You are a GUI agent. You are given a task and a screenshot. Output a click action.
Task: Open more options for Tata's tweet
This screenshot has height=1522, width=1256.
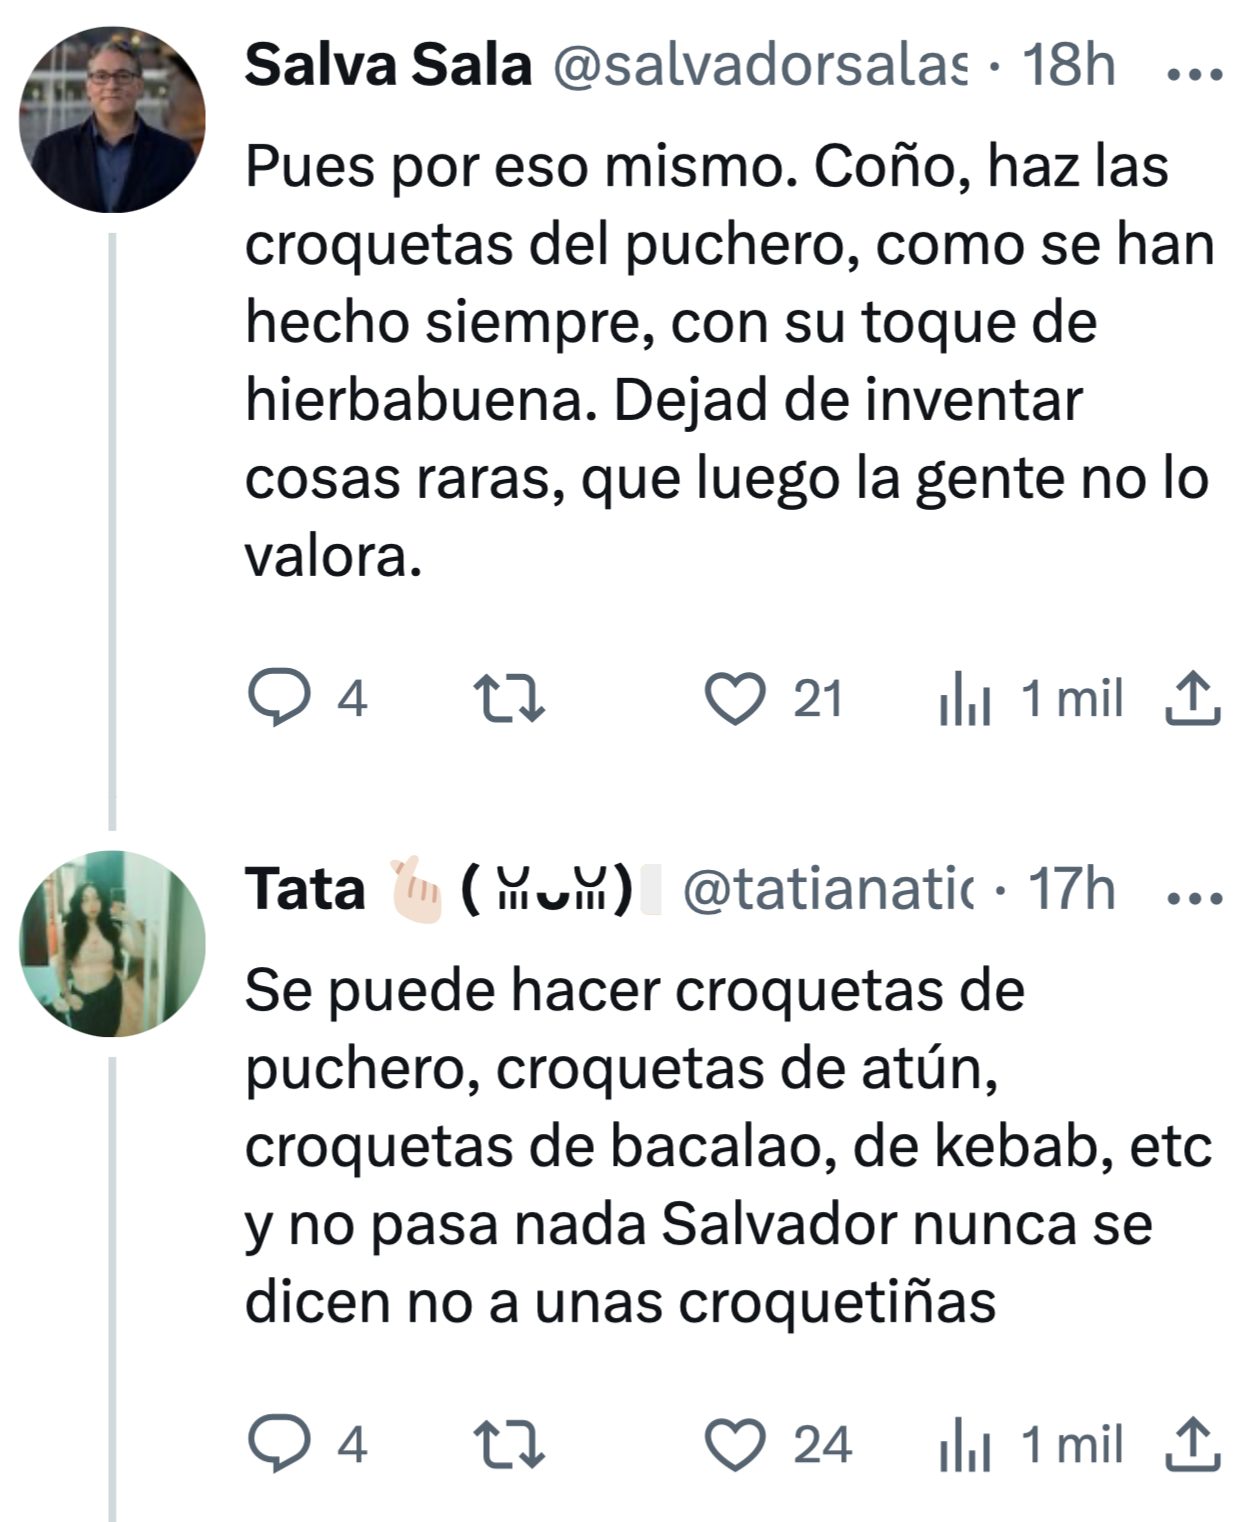1195,896
